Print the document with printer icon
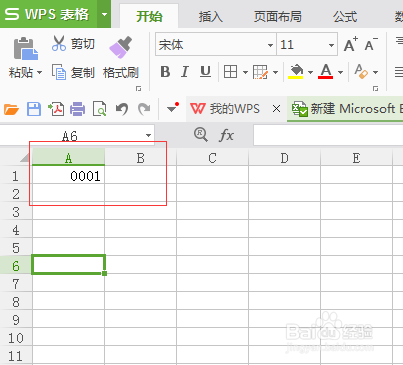Screen dimensions: 403x365 pyautogui.click(x=77, y=109)
